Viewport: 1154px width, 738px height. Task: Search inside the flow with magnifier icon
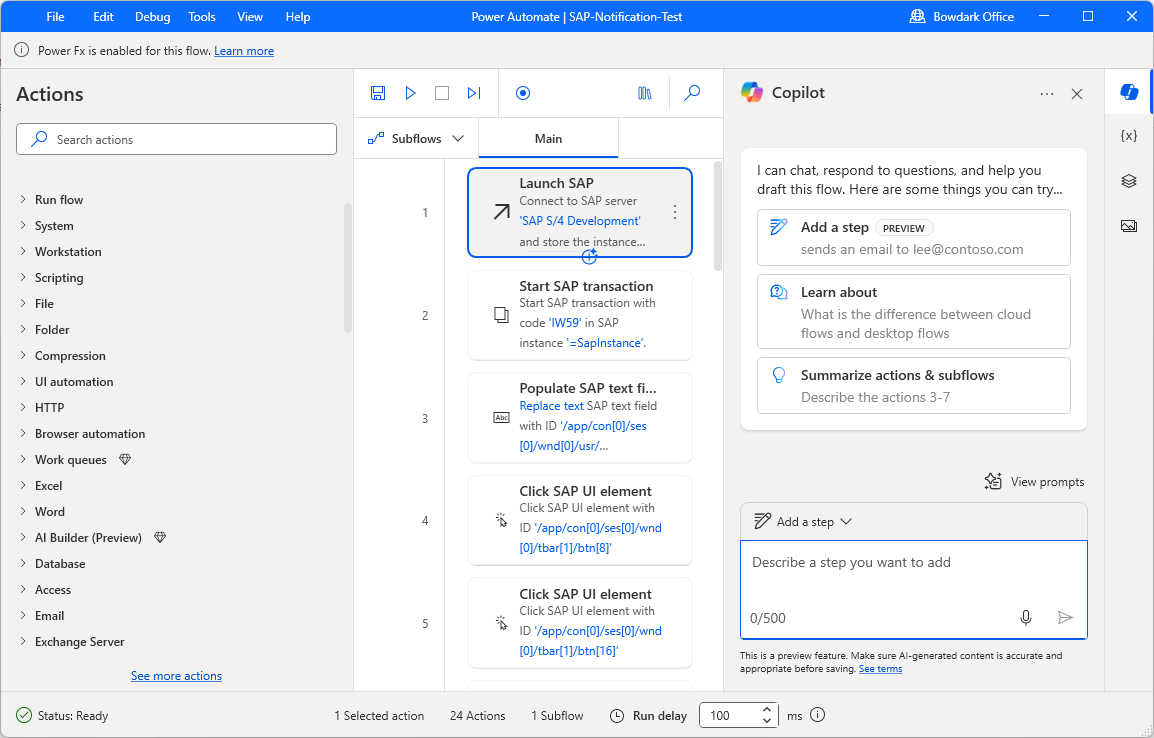point(692,93)
